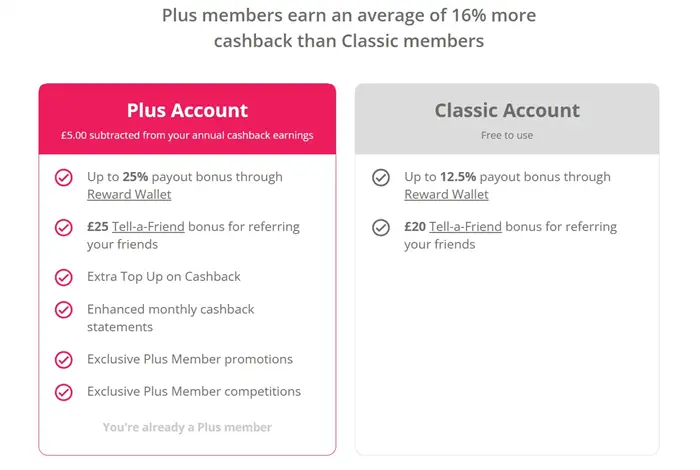Click the checkmark icon beside 25% payout bonus

[64, 177]
